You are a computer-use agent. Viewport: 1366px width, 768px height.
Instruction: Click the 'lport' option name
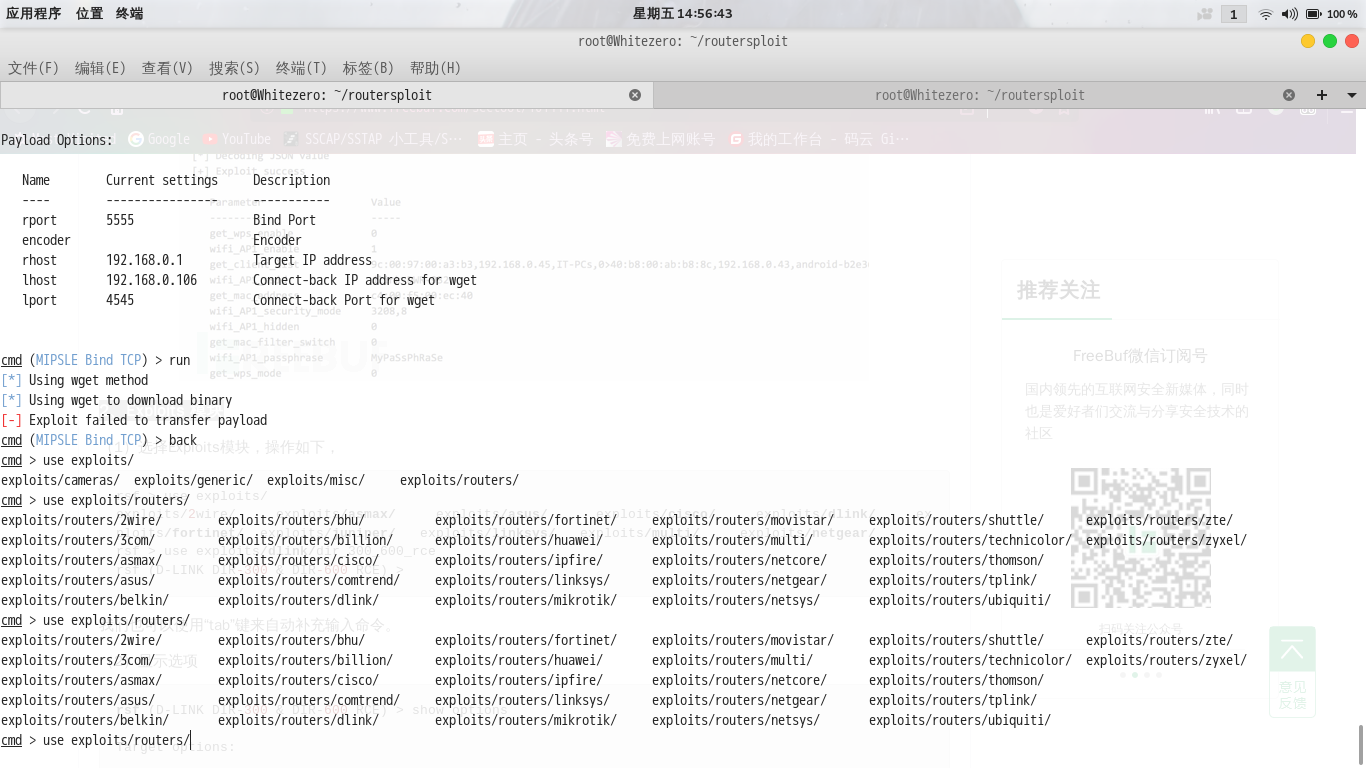[x=39, y=300]
